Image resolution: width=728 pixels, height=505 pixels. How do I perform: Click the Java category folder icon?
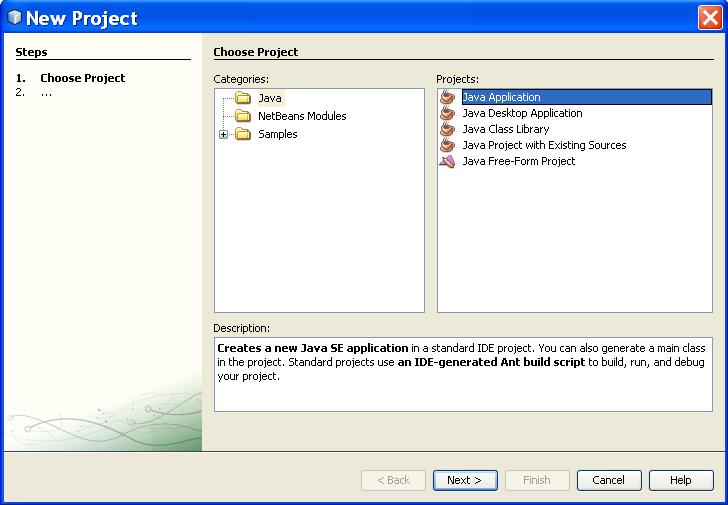tap(242, 98)
